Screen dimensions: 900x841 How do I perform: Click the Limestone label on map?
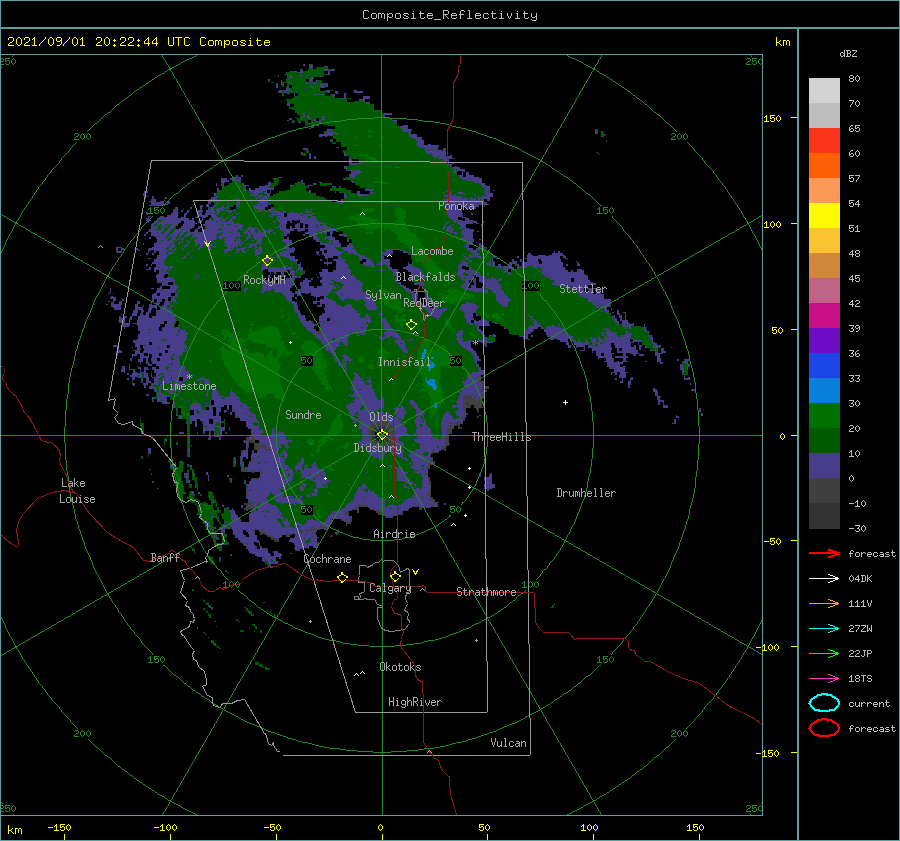pyautogui.click(x=189, y=386)
